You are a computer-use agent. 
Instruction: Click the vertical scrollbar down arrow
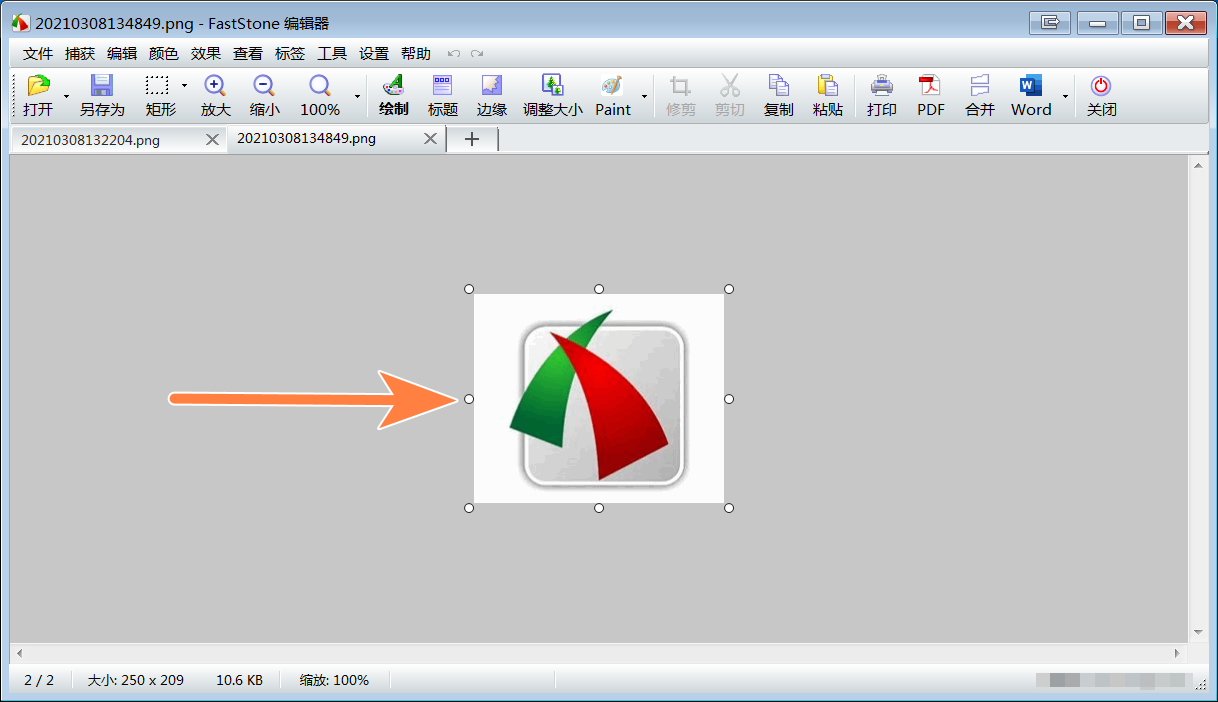[x=1198, y=632]
